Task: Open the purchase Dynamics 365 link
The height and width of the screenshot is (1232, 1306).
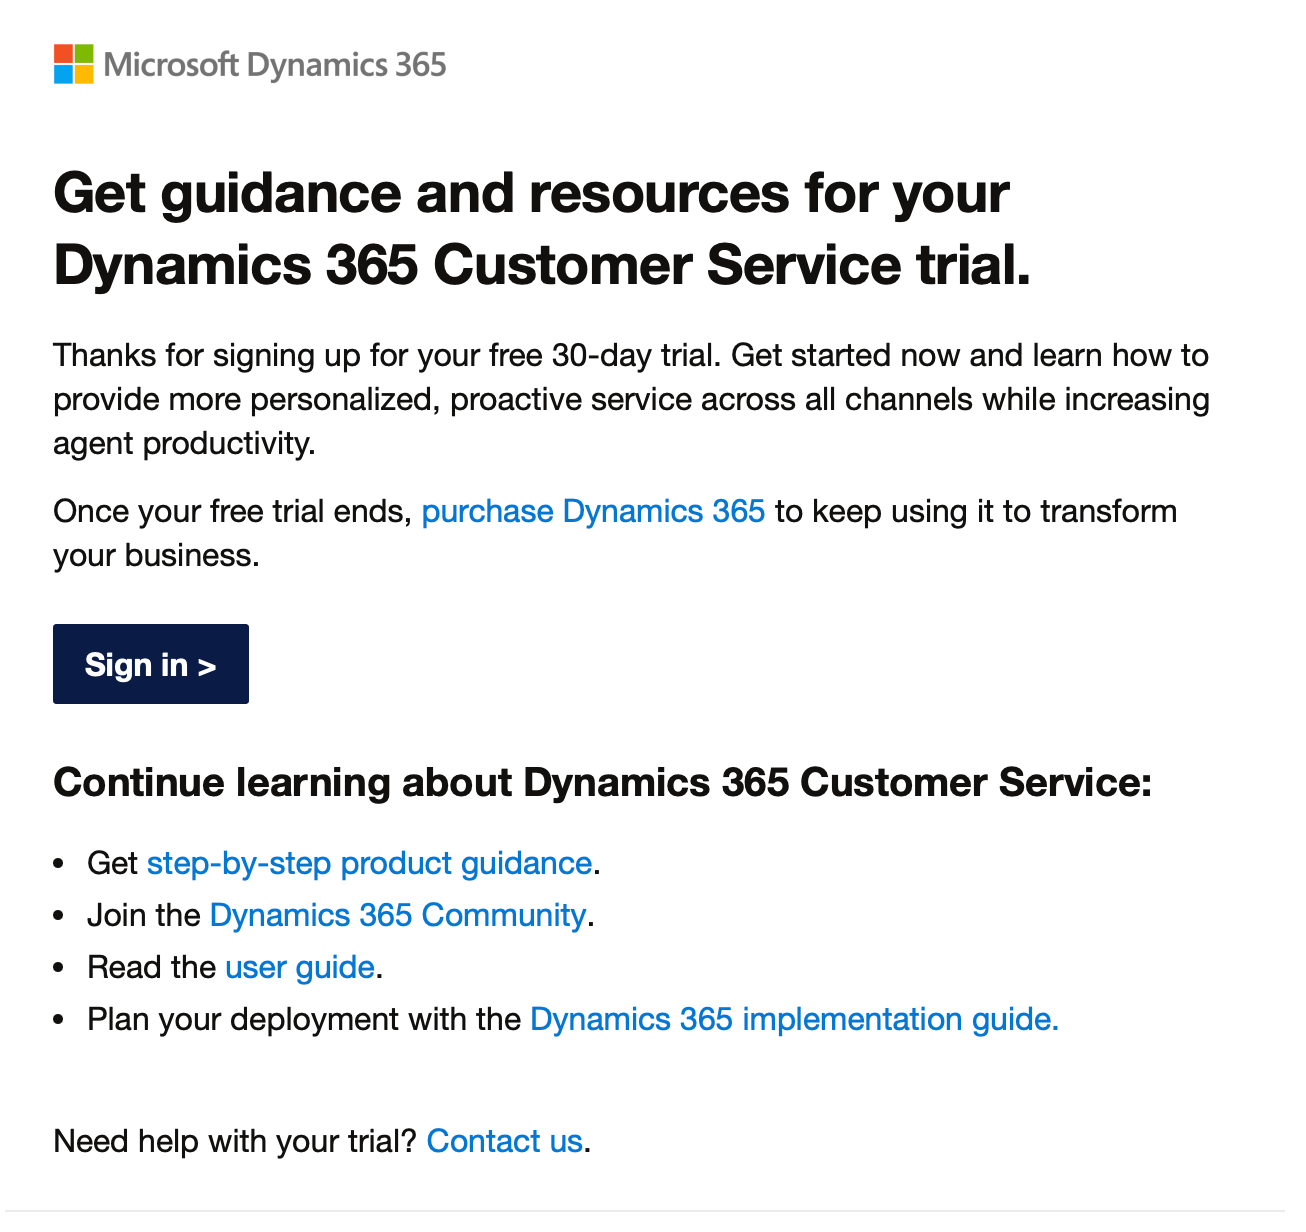Action: [593, 512]
